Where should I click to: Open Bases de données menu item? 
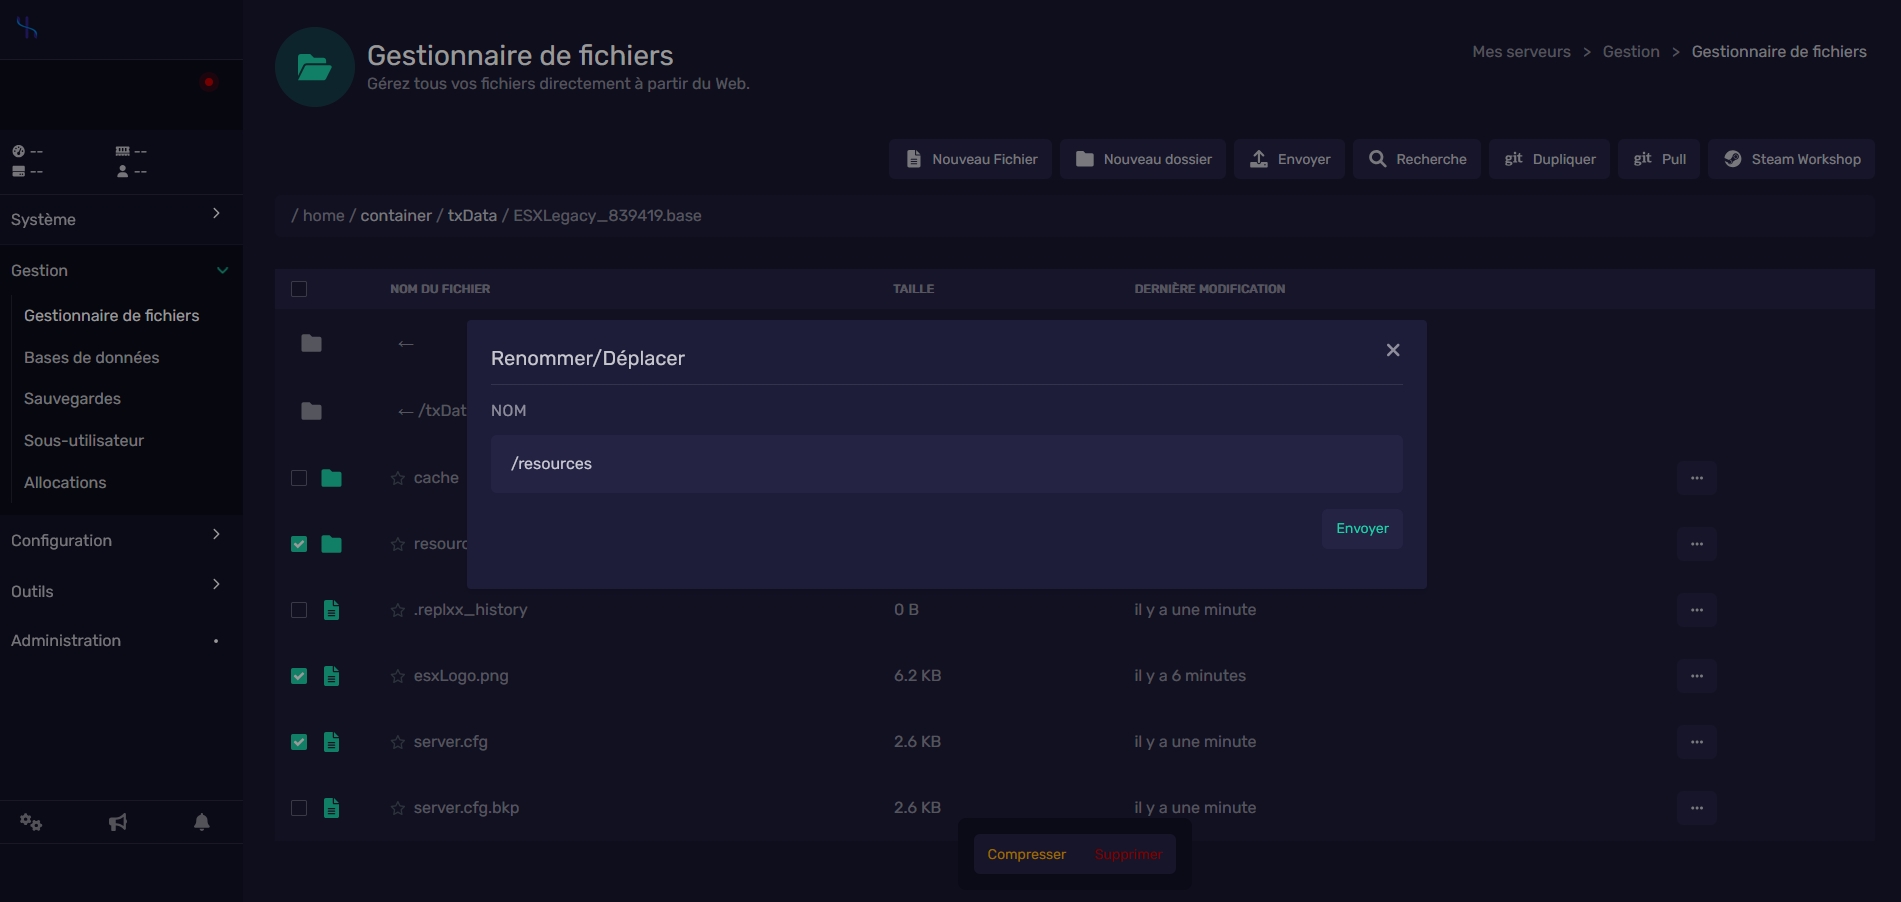click(92, 357)
